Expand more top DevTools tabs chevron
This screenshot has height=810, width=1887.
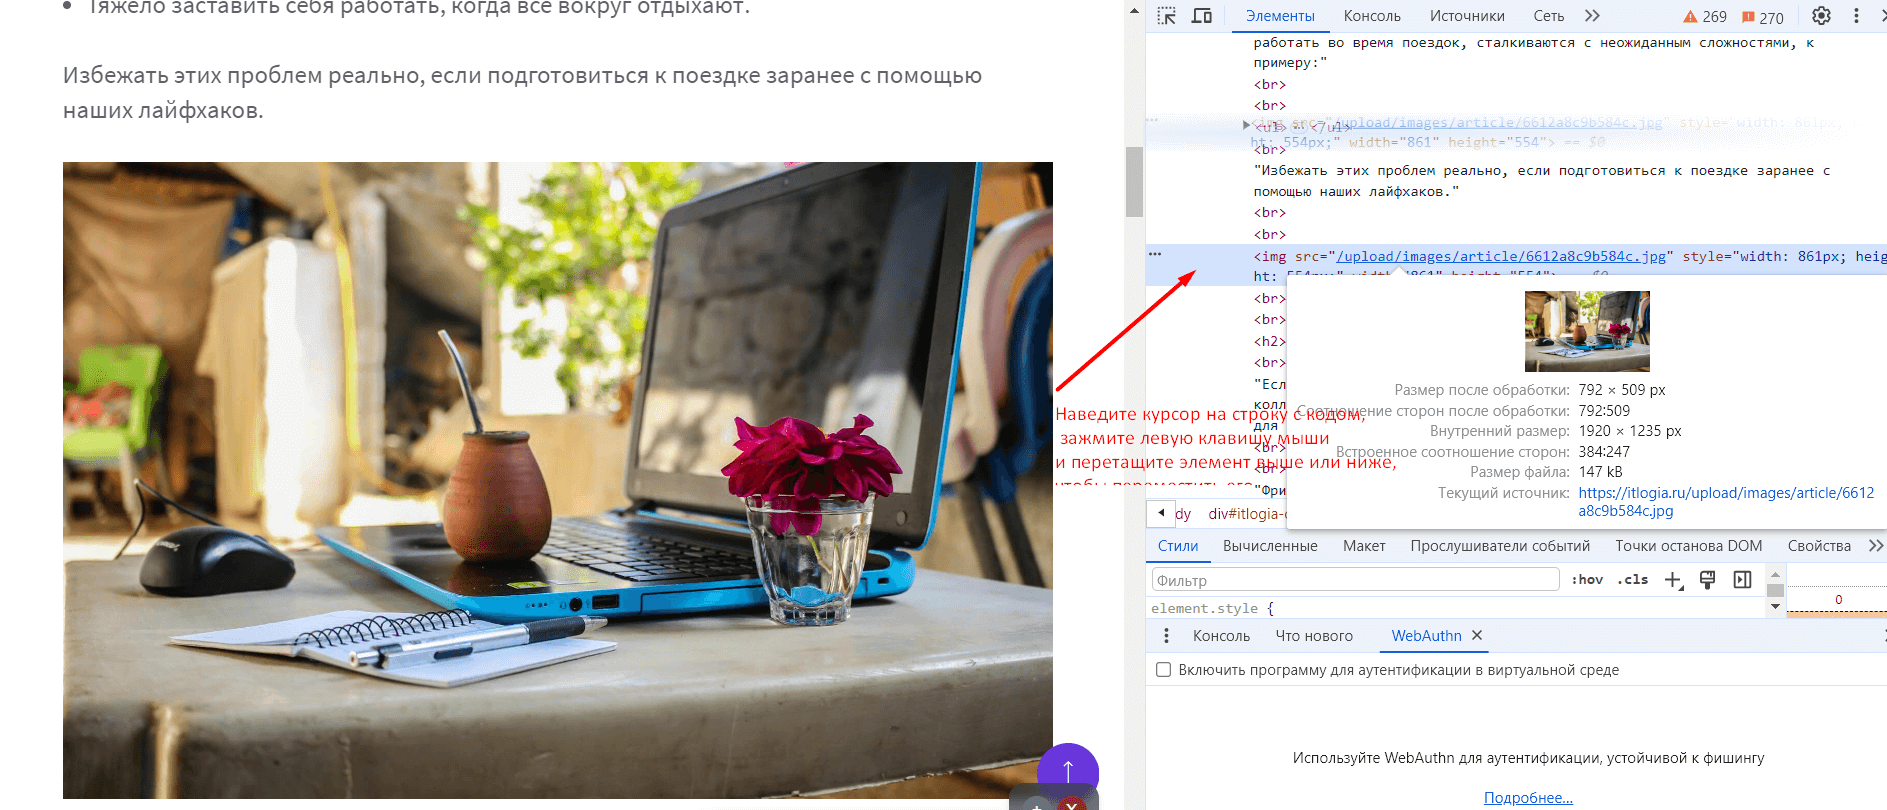pos(1592,16)
